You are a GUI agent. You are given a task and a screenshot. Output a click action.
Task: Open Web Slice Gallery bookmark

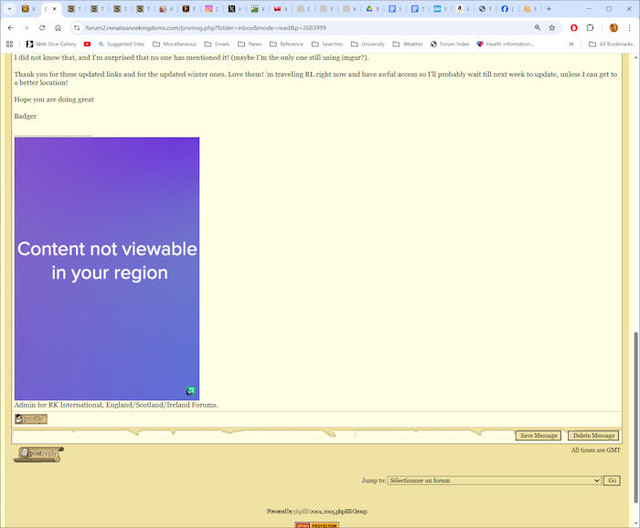(x=51, y=44)
